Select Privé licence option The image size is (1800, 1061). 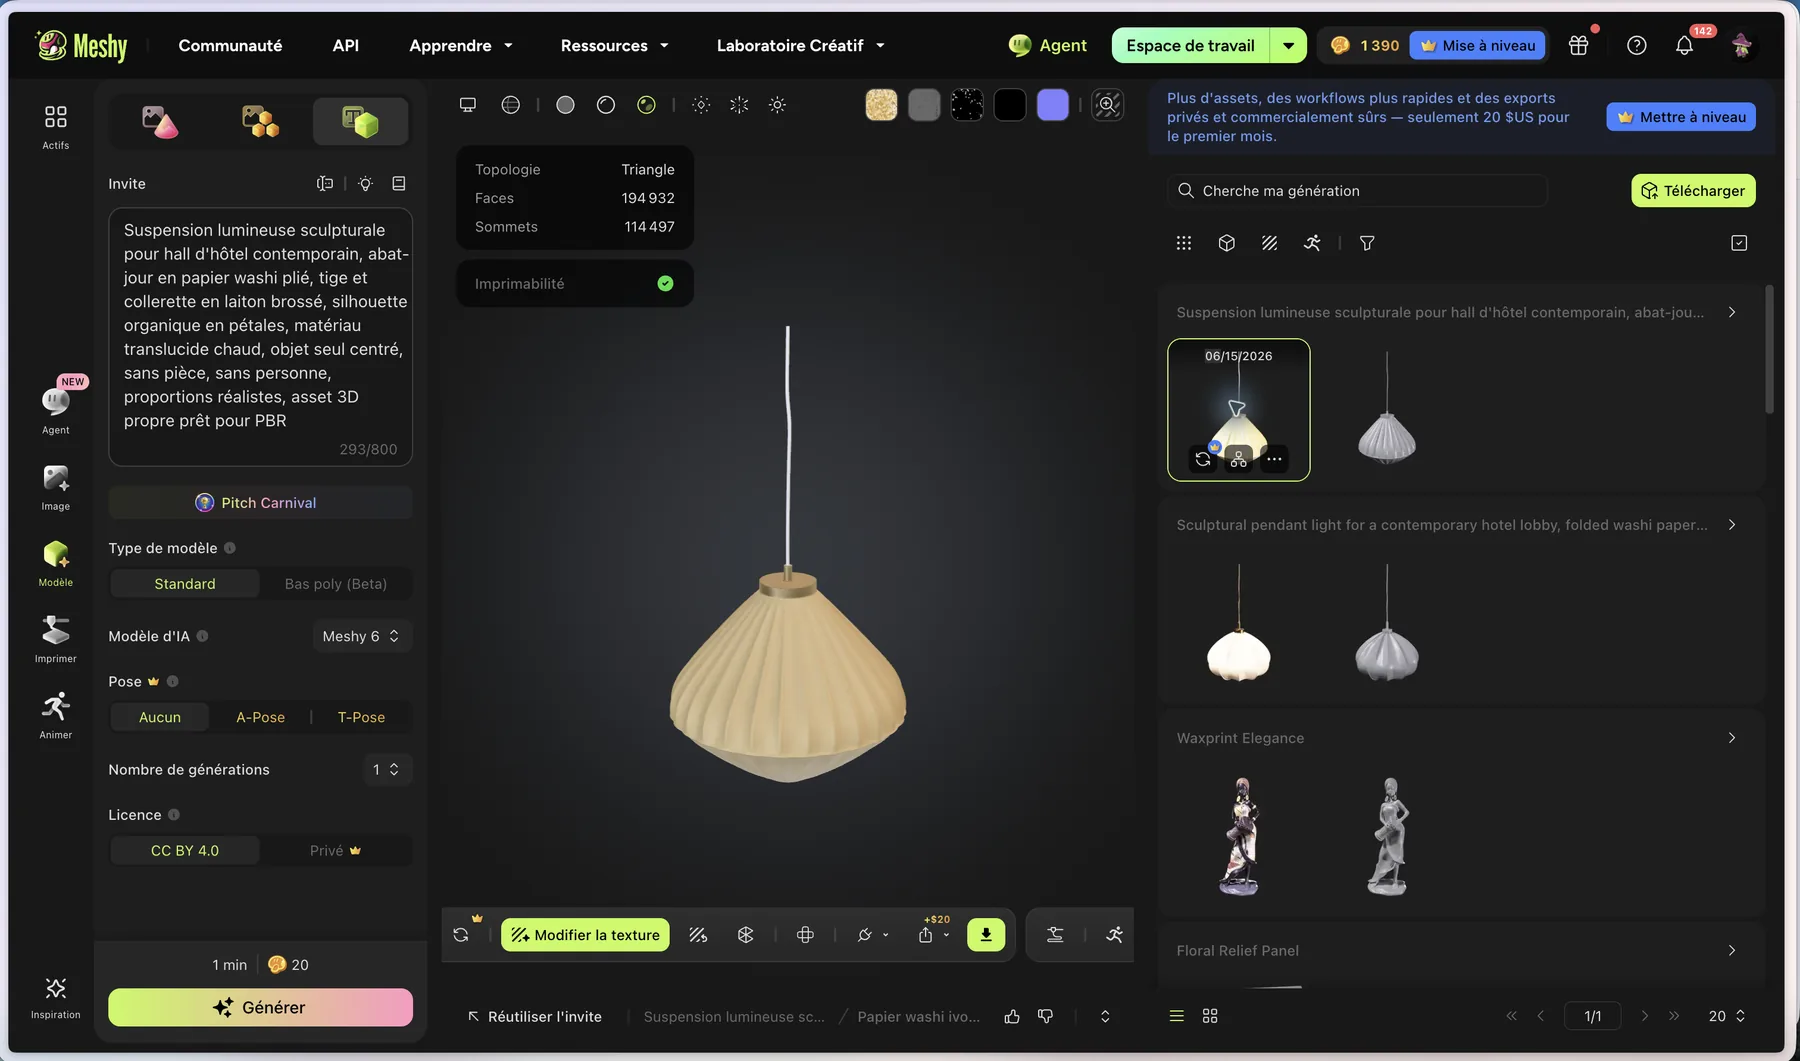point(335,851)
